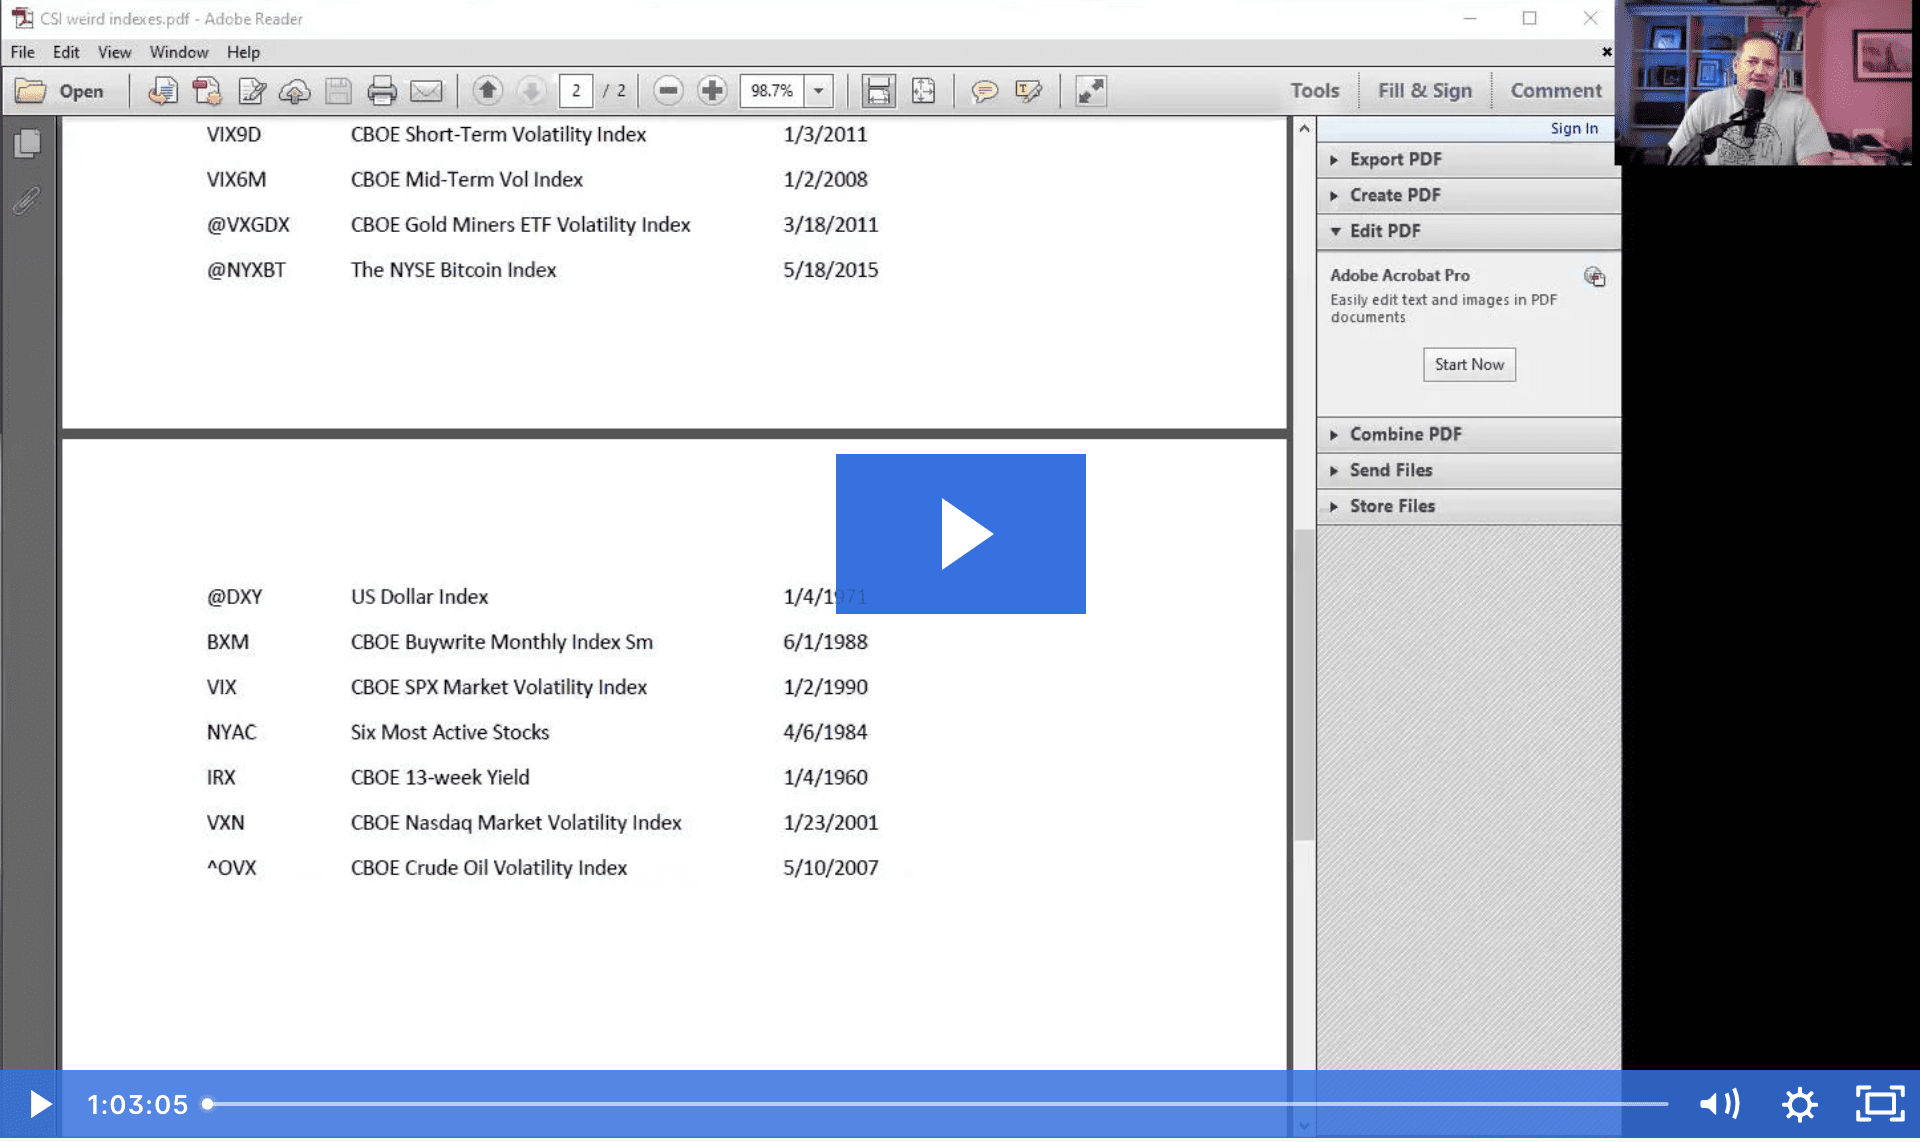Viewport: 1920px width, 1142px height.
Task: Mute the video volume
Action: 1719,1104
